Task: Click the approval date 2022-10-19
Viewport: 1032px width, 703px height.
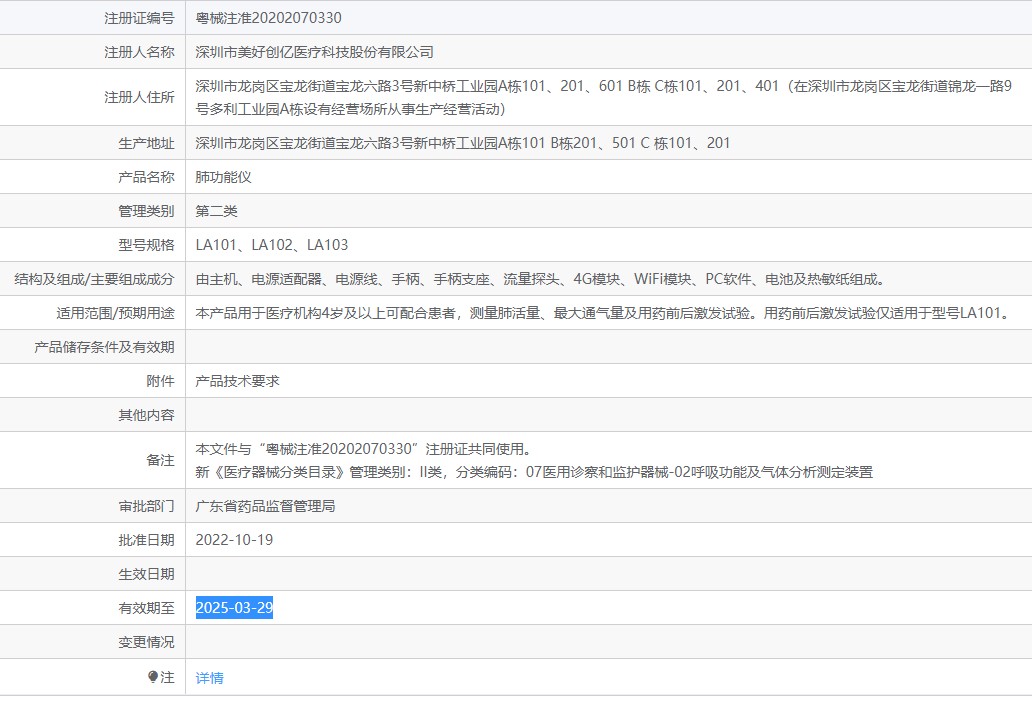Action: pyautogui.click(x=234, y=540)
